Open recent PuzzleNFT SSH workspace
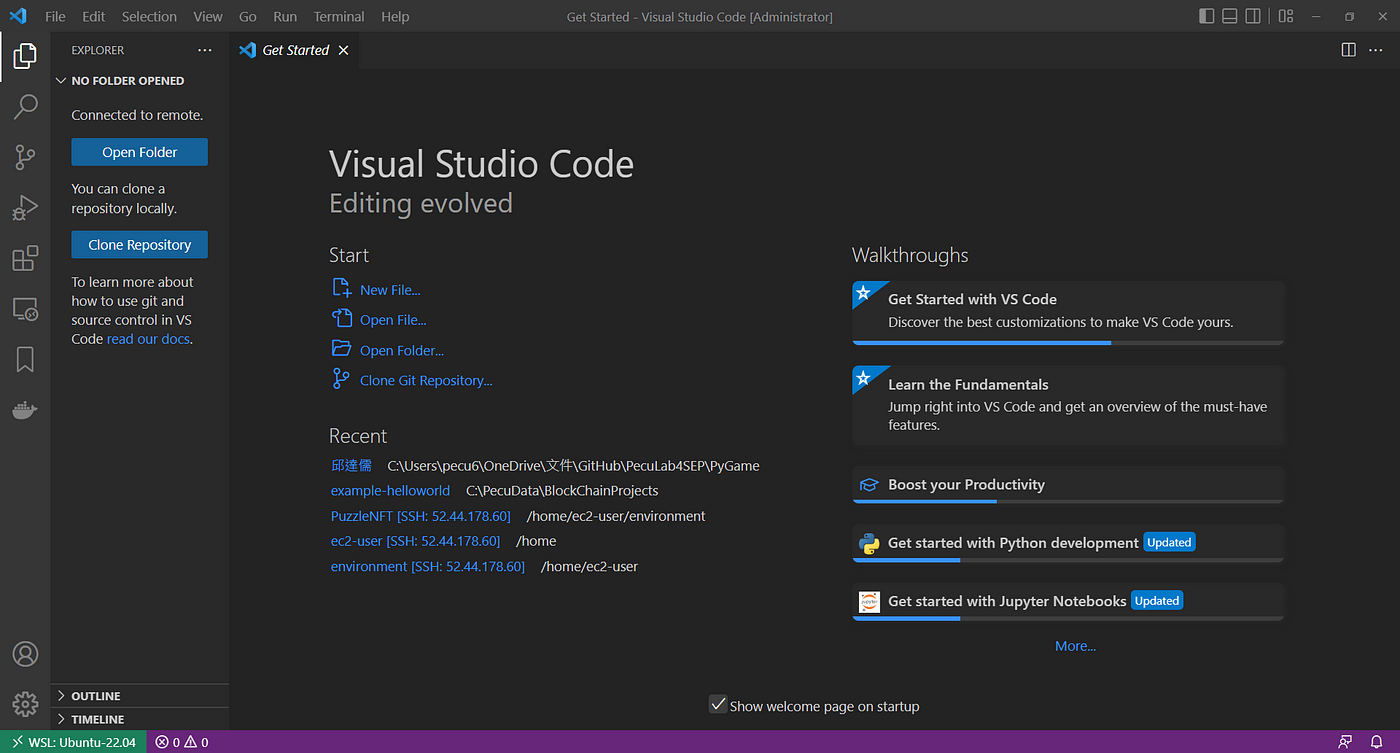This screenshot has height=753, width=1400. click(x=421, y=516)
